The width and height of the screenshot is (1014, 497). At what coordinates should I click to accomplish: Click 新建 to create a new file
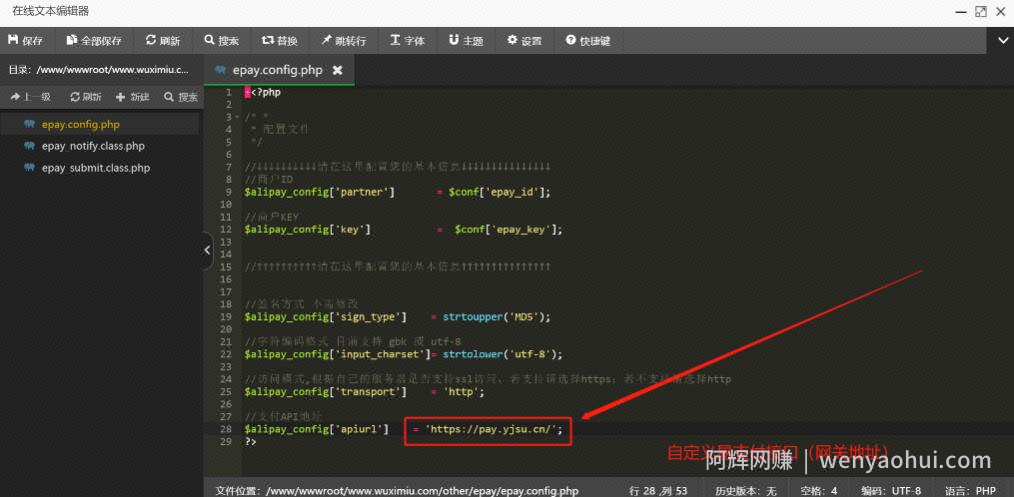(133, 97)
